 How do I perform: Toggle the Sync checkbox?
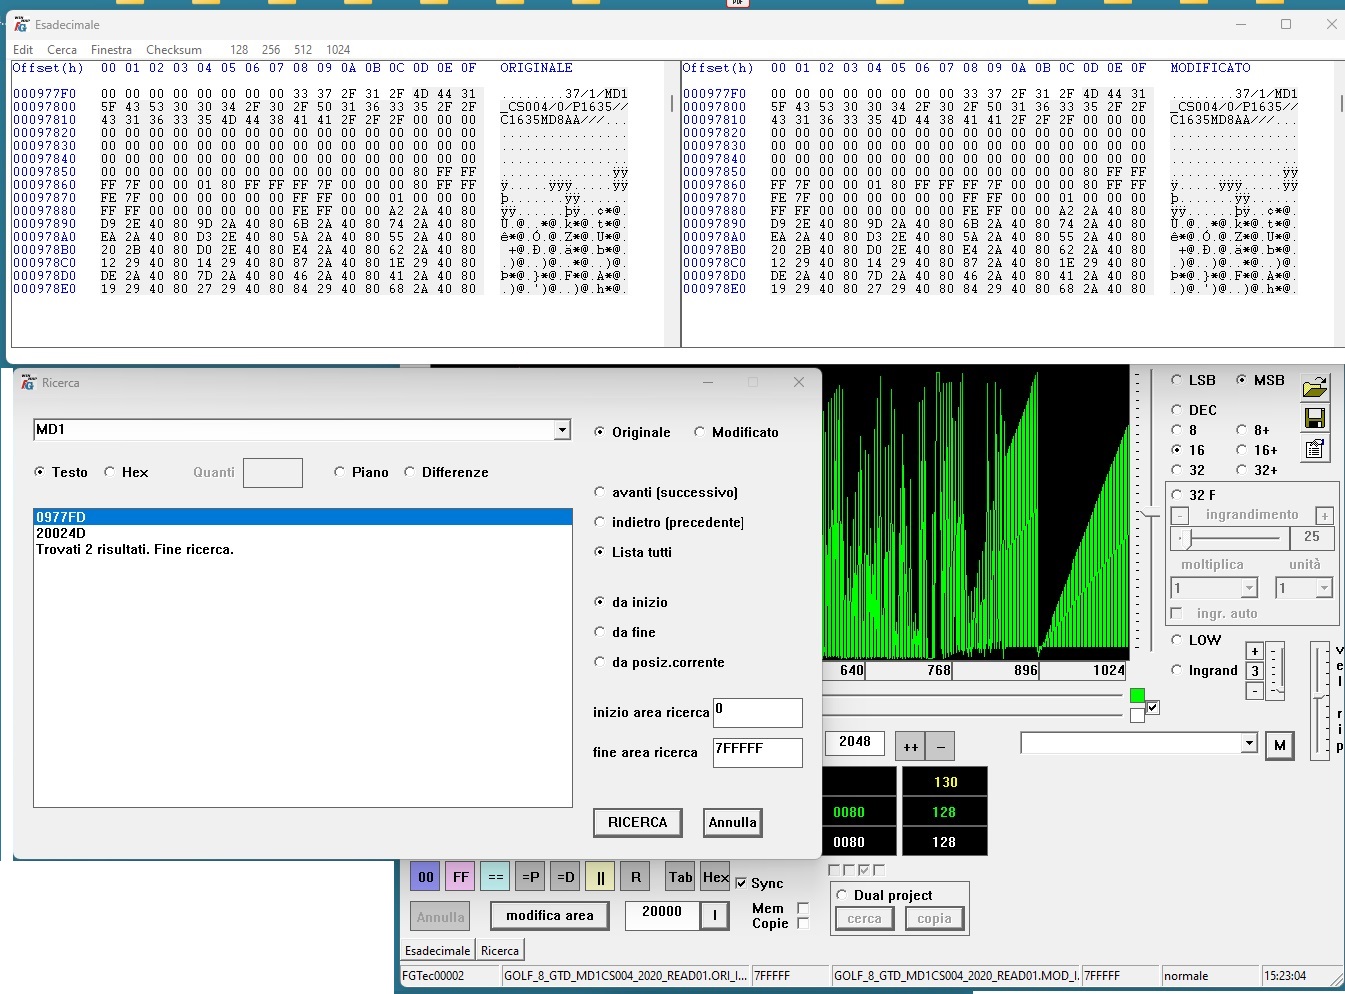[741, 884]
